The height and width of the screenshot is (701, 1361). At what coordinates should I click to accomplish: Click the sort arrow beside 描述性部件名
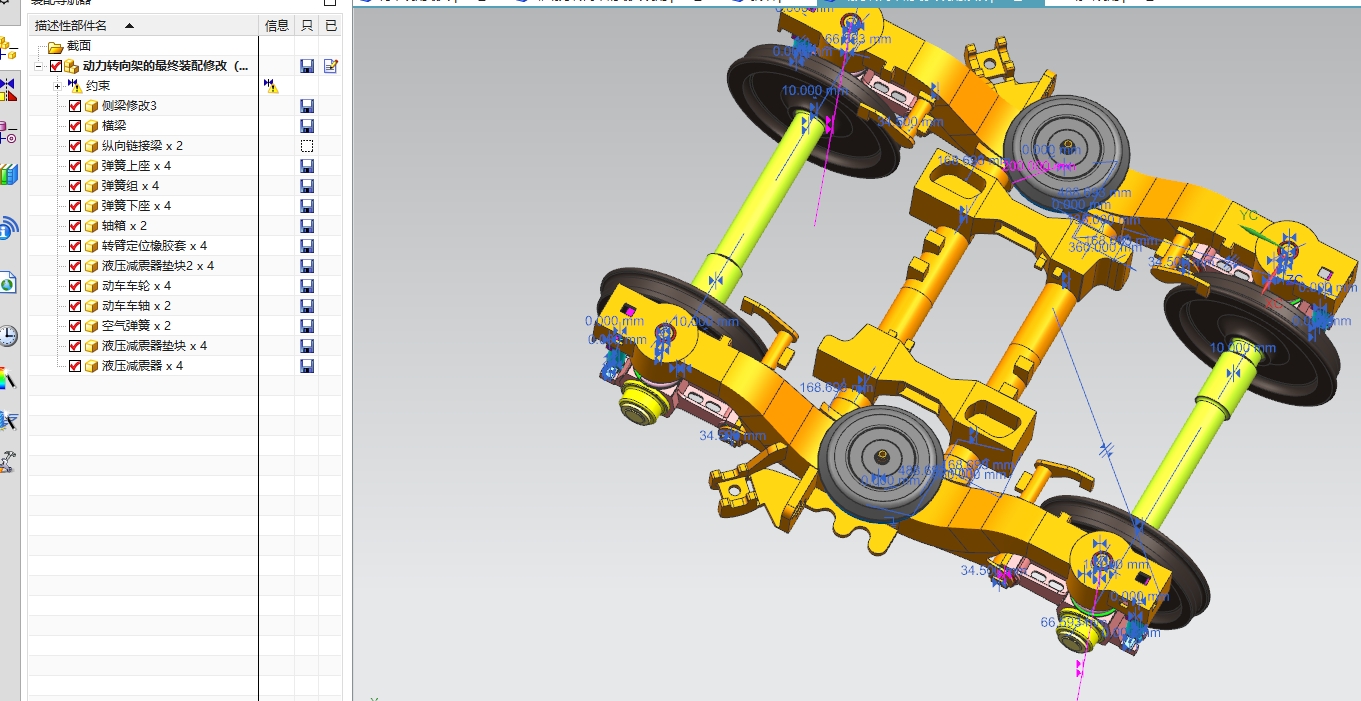(129, 25)
